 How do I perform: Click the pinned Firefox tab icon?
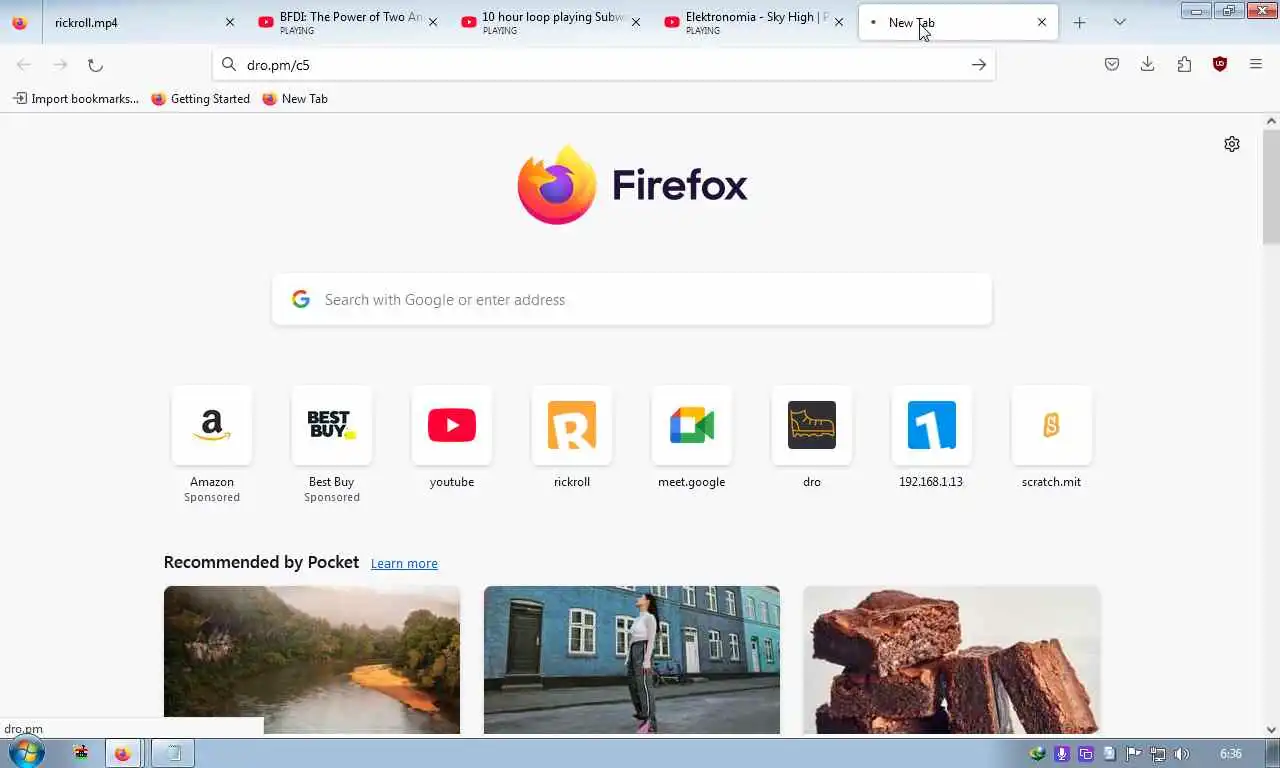tap(19, 22)
